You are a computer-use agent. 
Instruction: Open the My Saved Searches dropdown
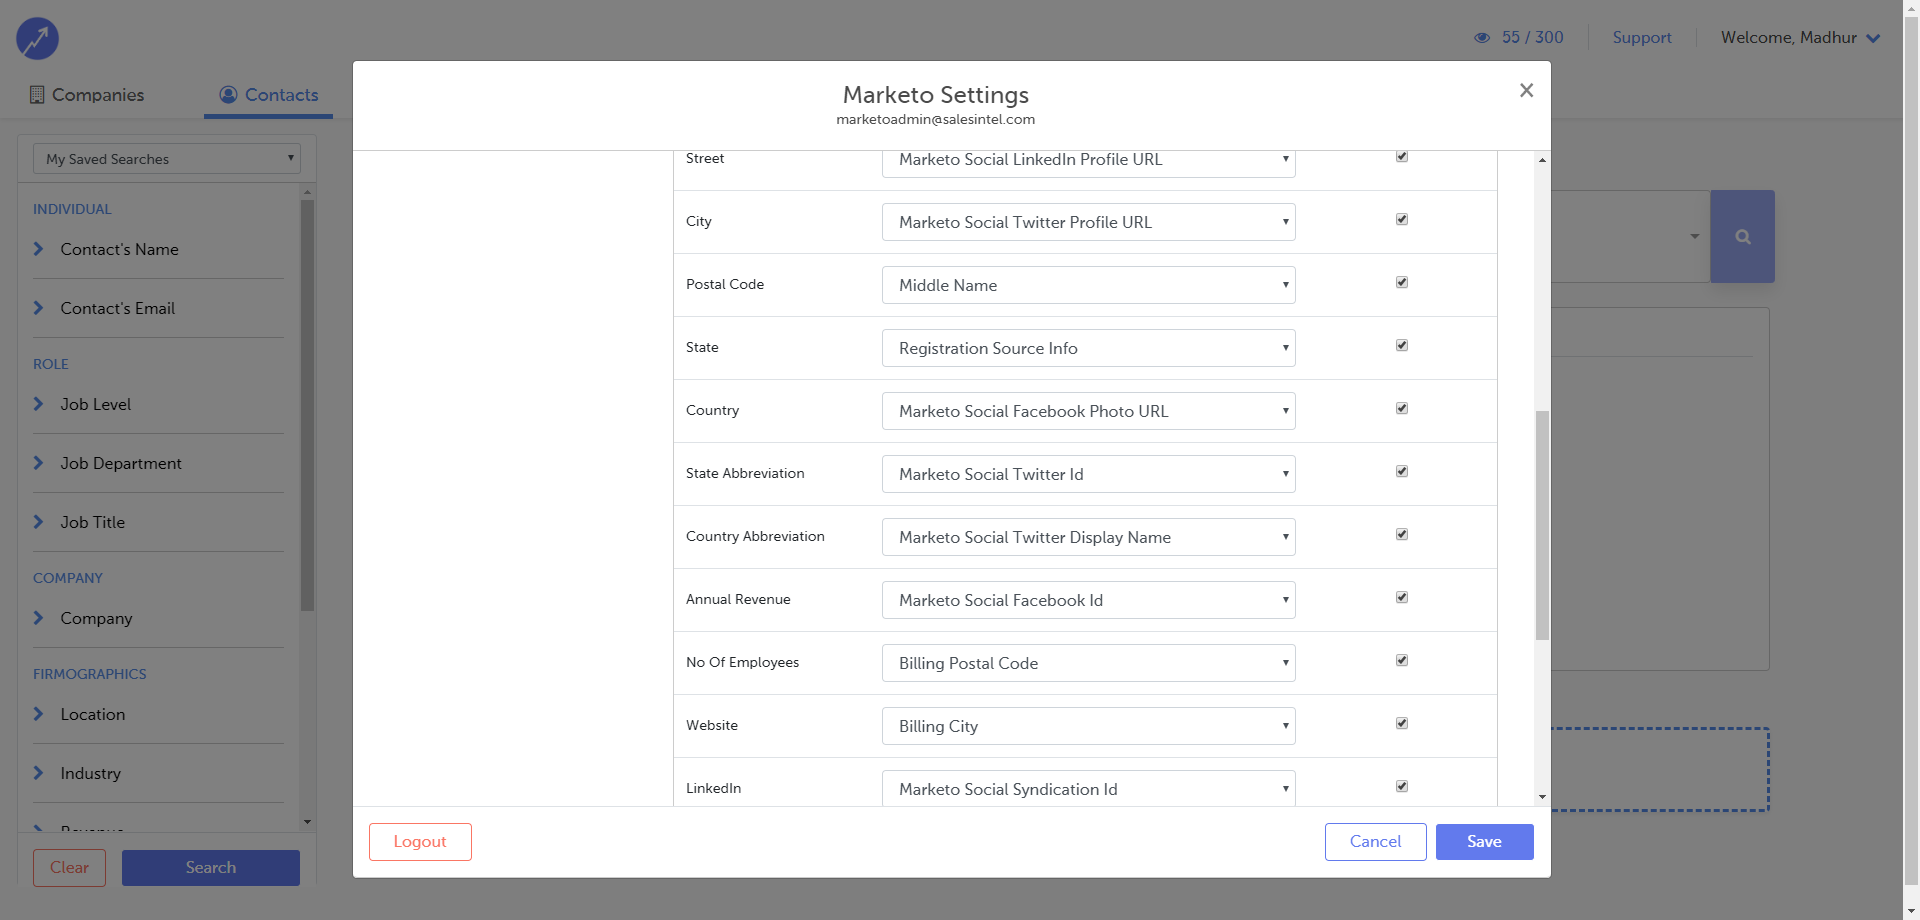(x=167, y=159)
